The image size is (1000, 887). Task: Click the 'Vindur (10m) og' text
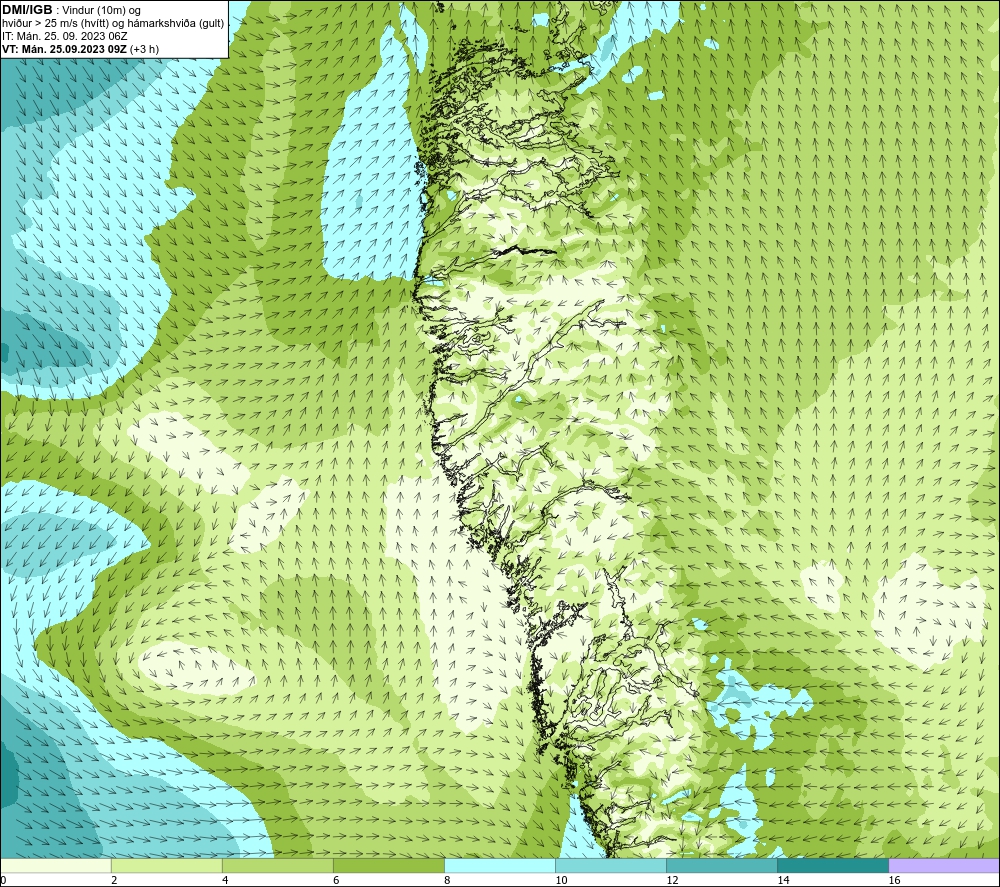101,11
